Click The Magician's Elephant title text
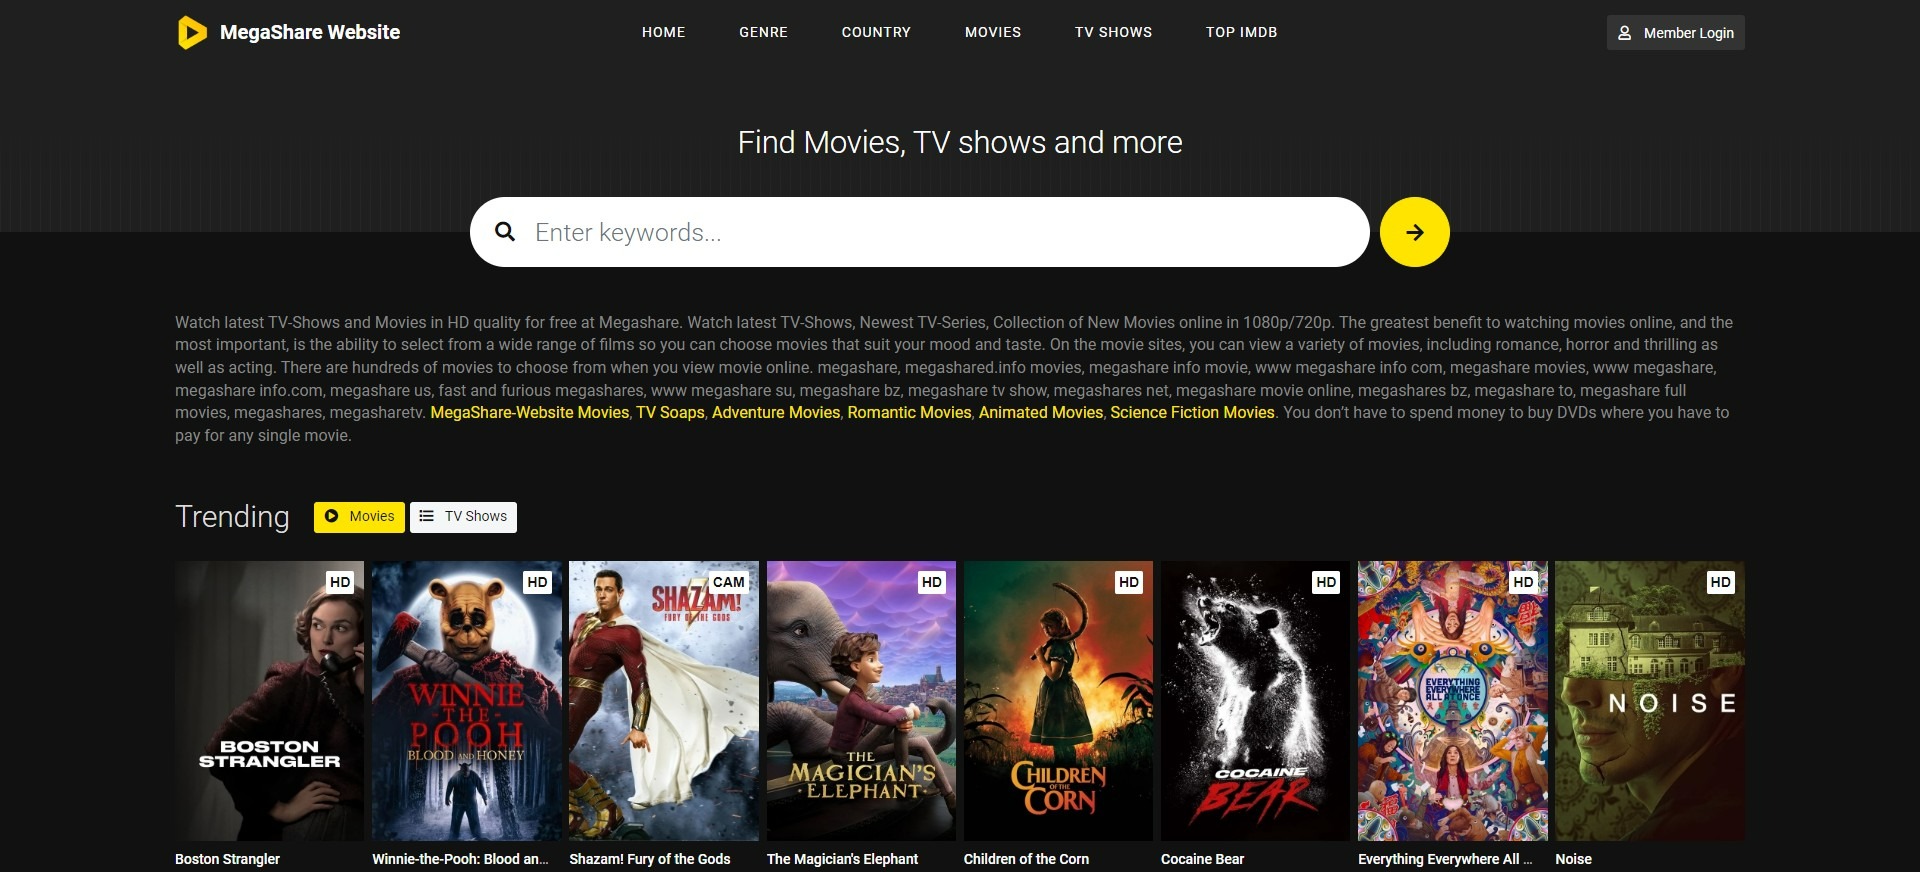The image size is (1920, 872). [842, 859]
